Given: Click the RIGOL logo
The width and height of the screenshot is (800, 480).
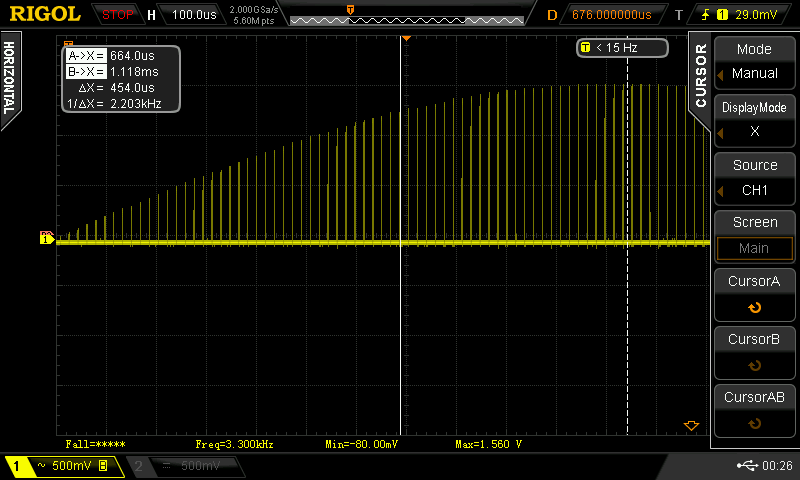Looking at the screenshot, I should (x=45, y=15).
